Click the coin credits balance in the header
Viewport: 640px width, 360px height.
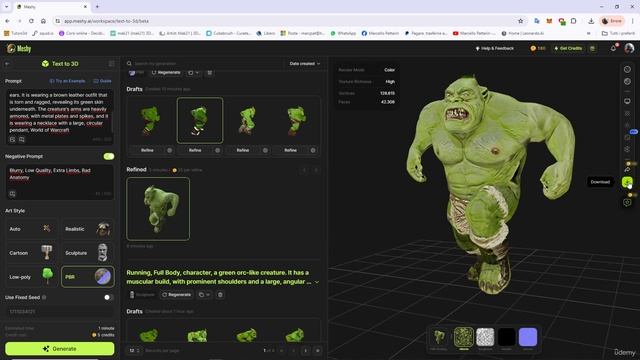[538, 49]
